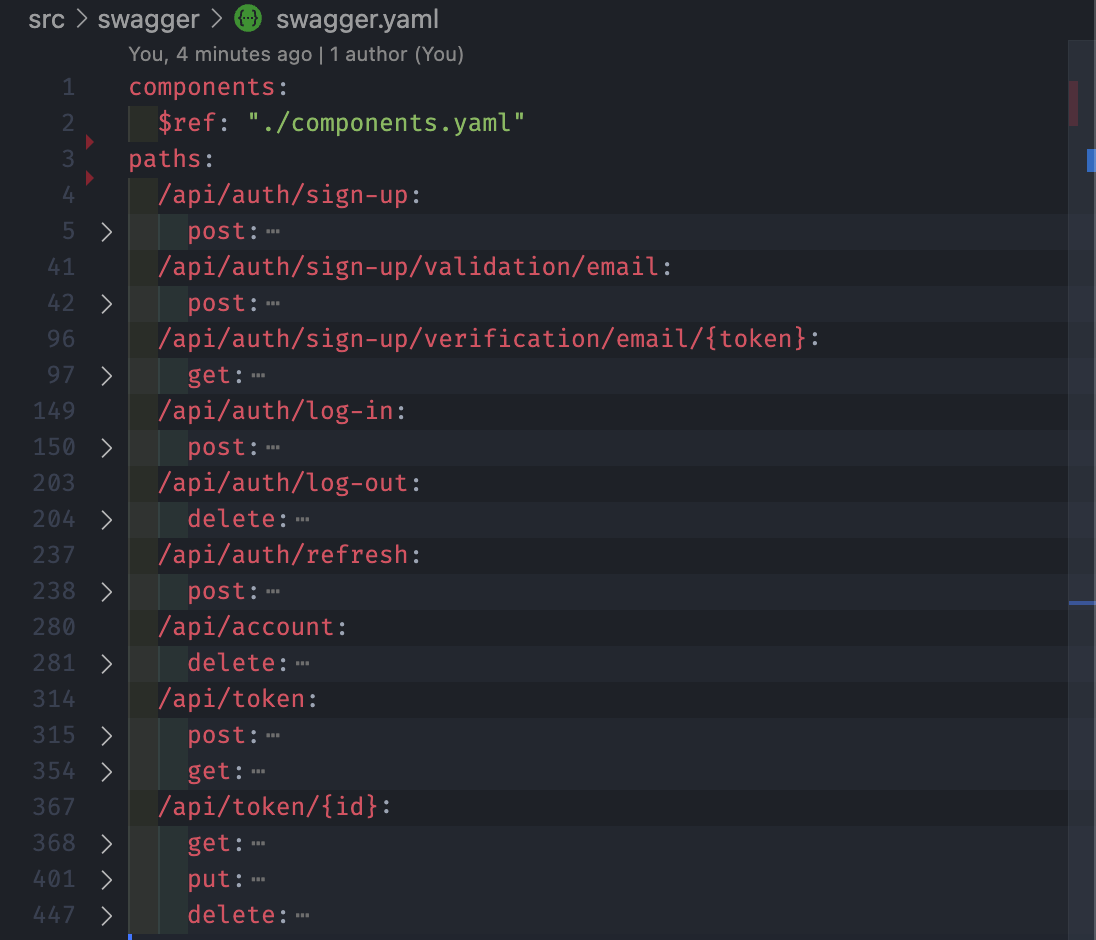Click the red deletion marker below line 2
Image resolution: width=1096 pixels, height=940 pixels.
click(x=89, y=142)
